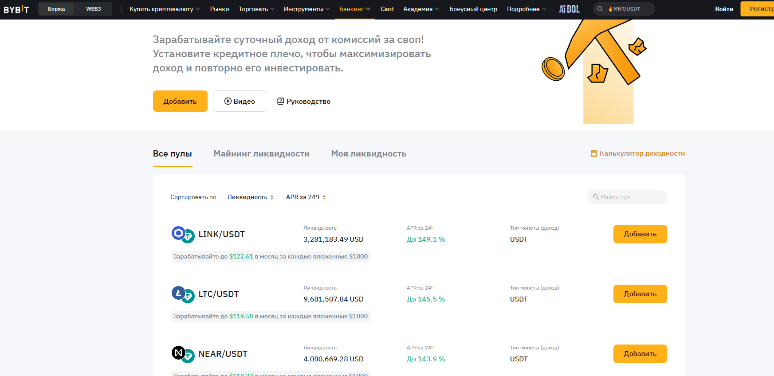This screenshot has height=376, width=774.
Task: Open Калькулятор доходности link
Action: coord(638,153)
